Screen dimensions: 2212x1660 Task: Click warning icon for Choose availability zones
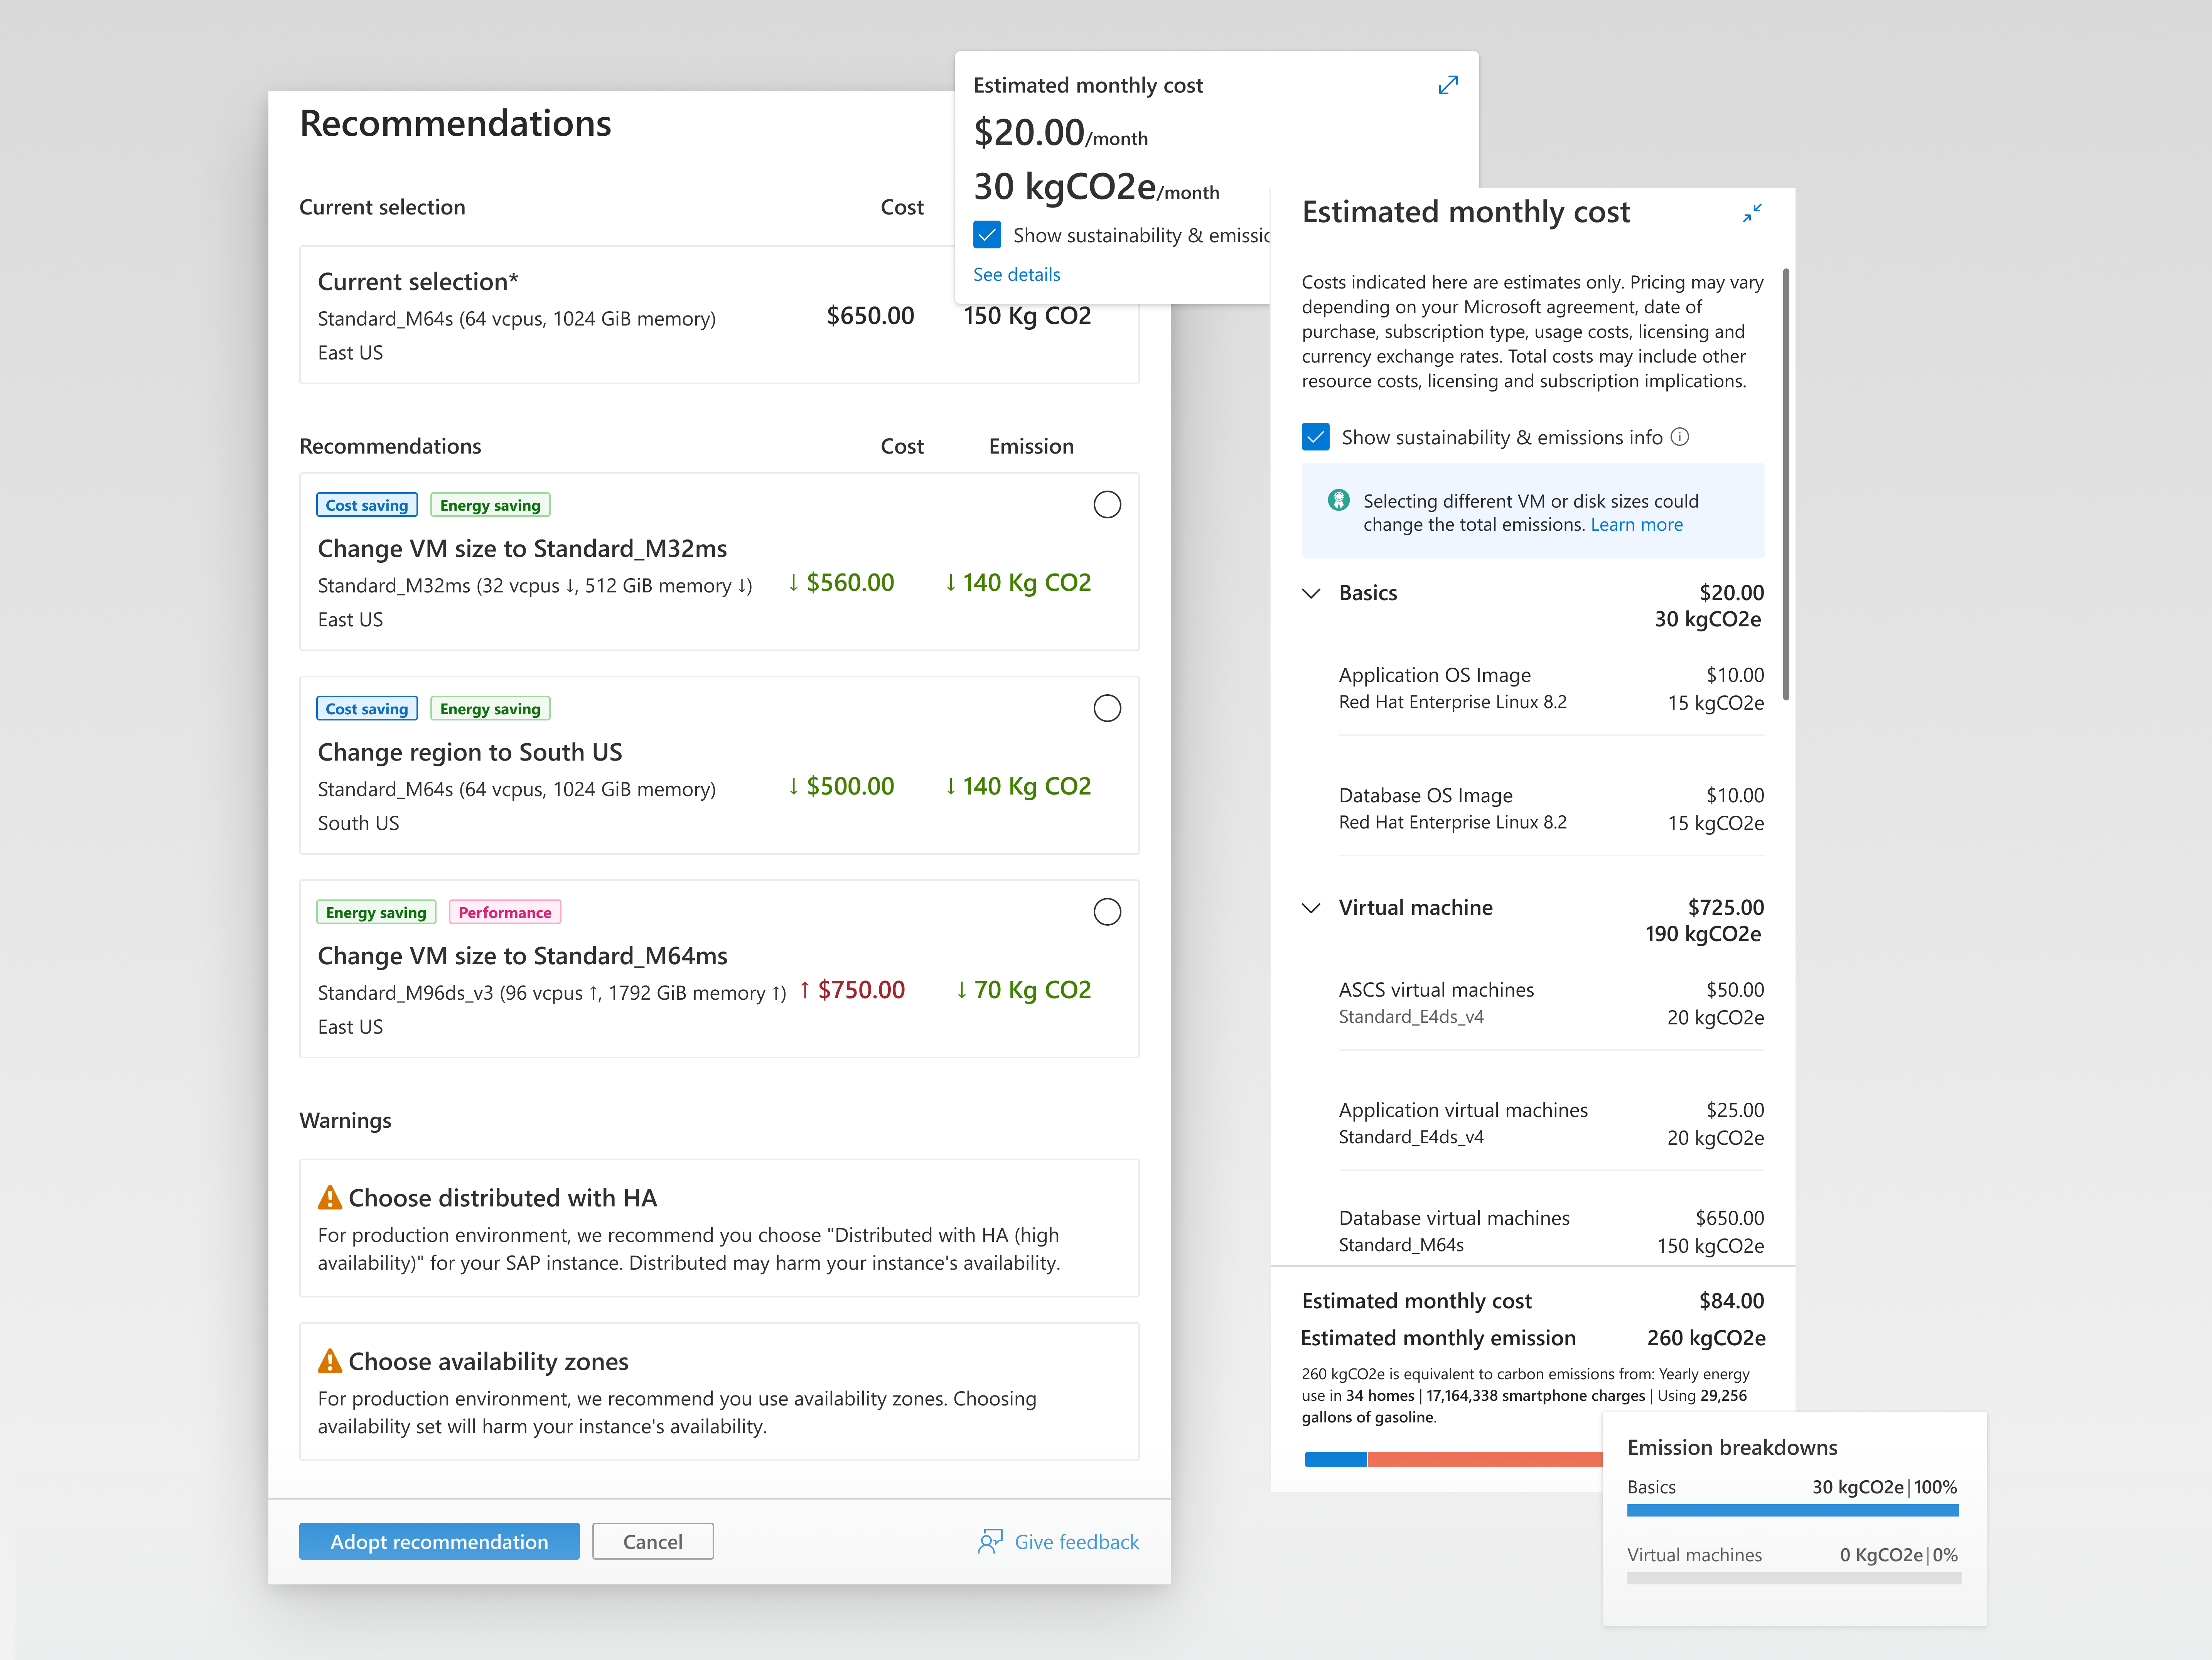330,1361
